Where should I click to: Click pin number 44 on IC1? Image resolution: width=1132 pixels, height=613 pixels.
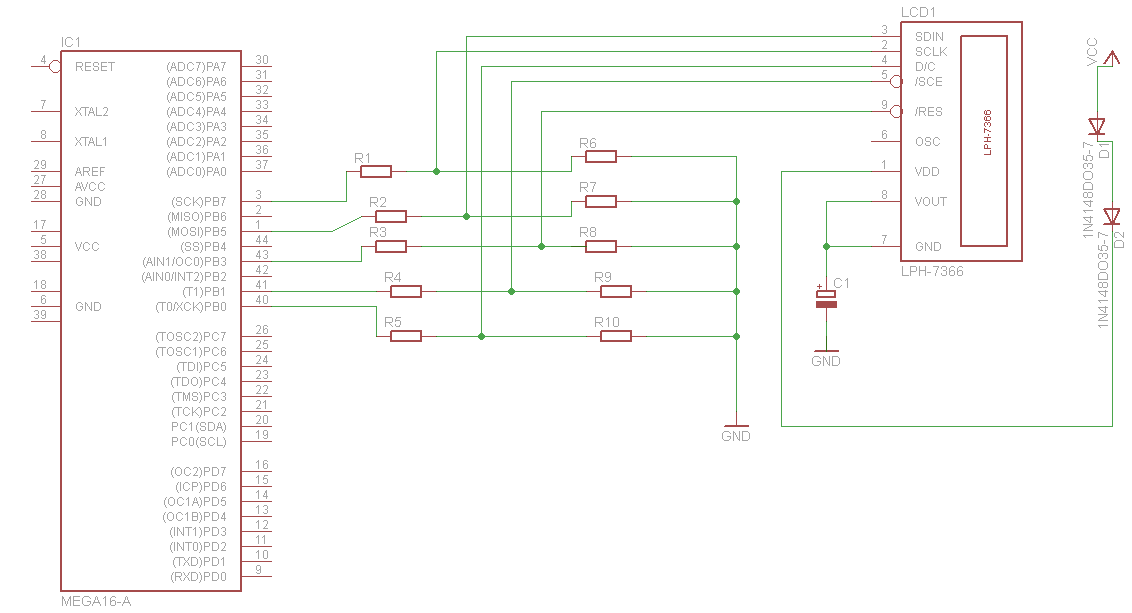tap(262, 240)
